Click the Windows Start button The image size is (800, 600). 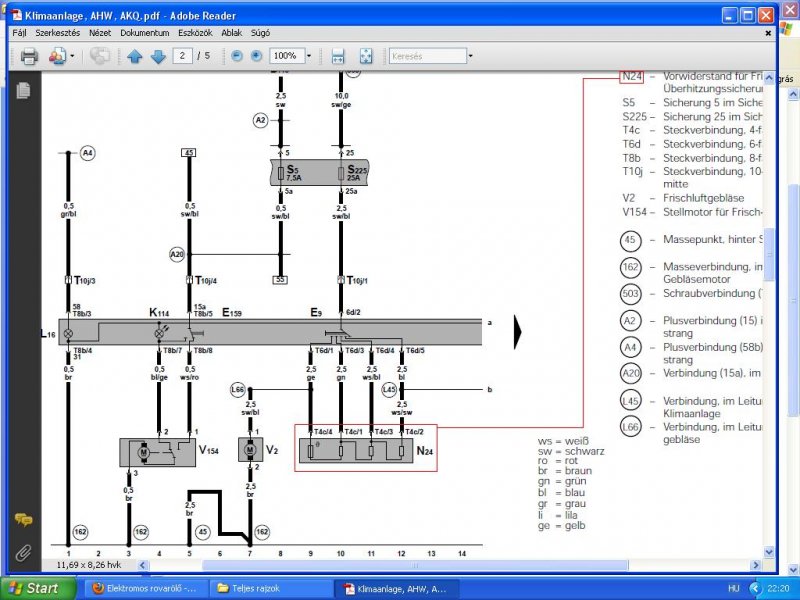38,588
